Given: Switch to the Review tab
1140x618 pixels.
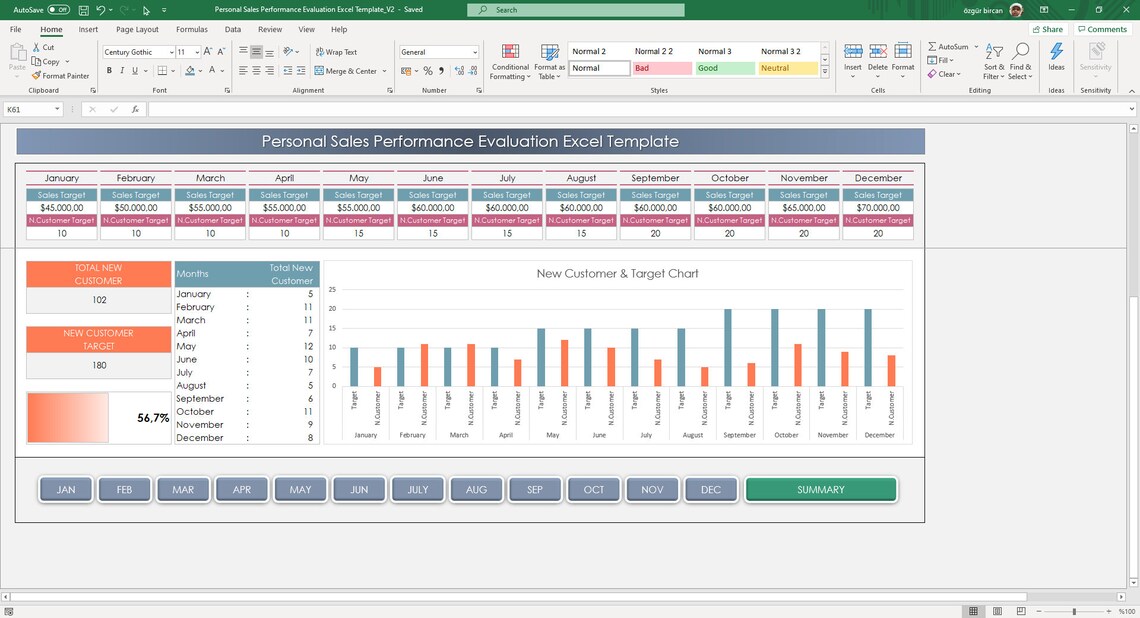Looking at the screenshot, I should [270, 30].
